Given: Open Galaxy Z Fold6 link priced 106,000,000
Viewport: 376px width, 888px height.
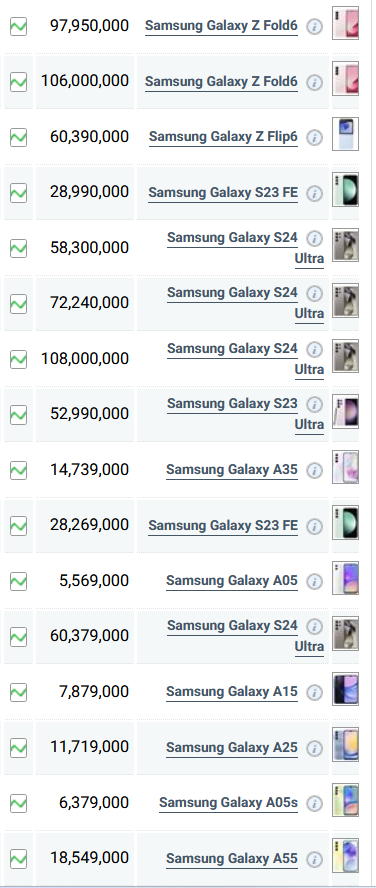Looking at the screenshot, I should [221, 82].
